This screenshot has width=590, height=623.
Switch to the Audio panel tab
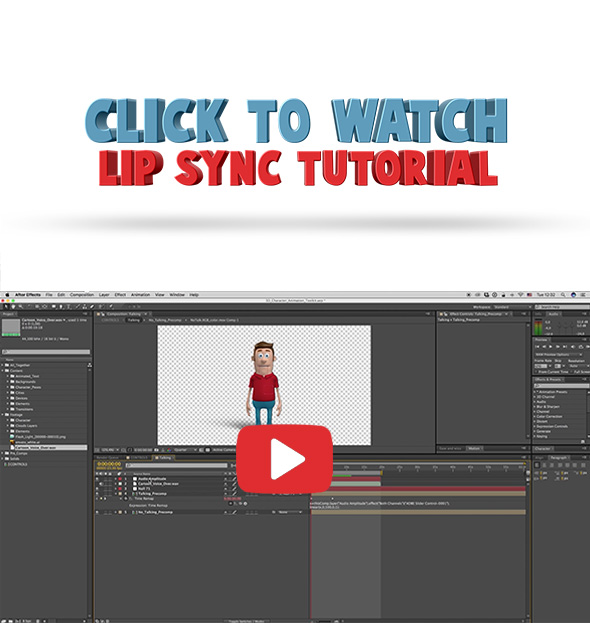tap(553, 314)
